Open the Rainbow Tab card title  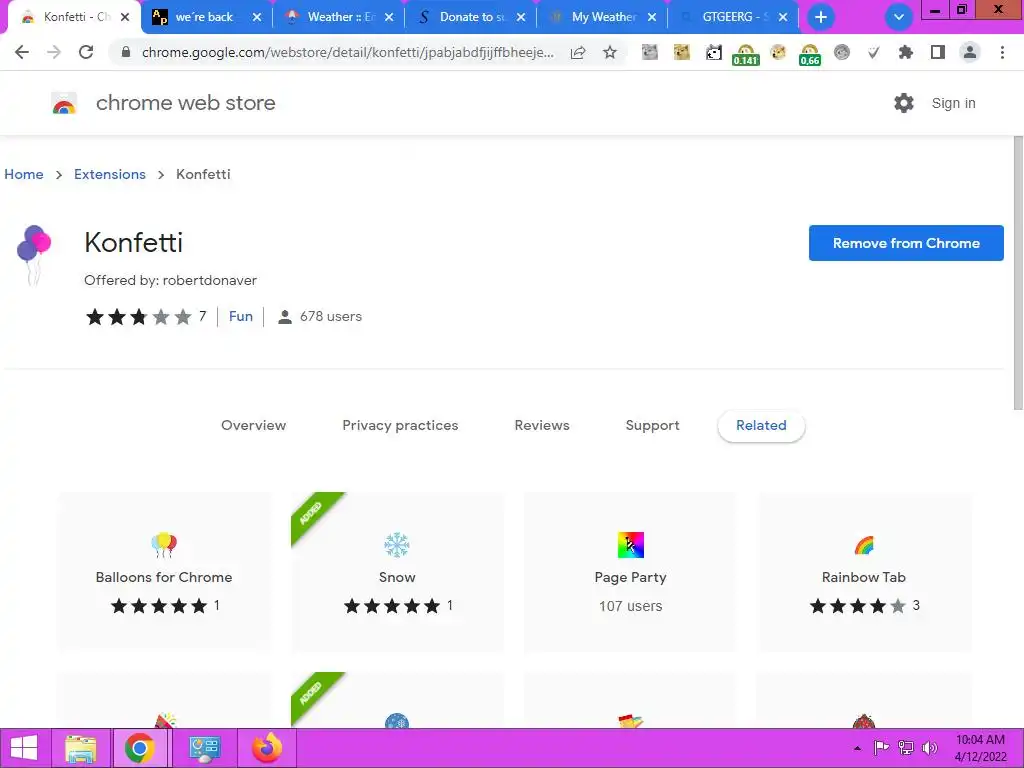pos(863,577)
